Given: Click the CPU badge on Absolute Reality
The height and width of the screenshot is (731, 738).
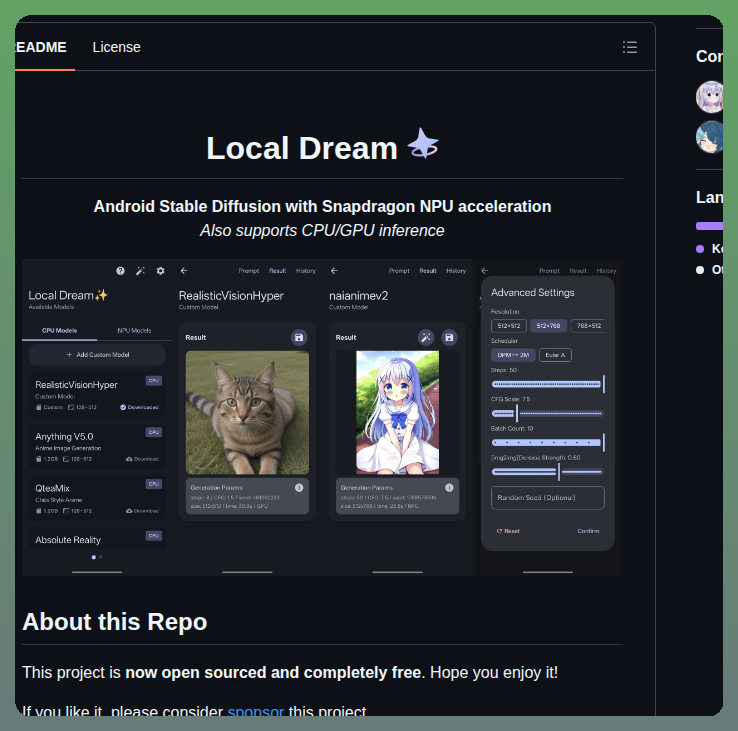Looking at the screenshot, I should (x=154, y=536).
